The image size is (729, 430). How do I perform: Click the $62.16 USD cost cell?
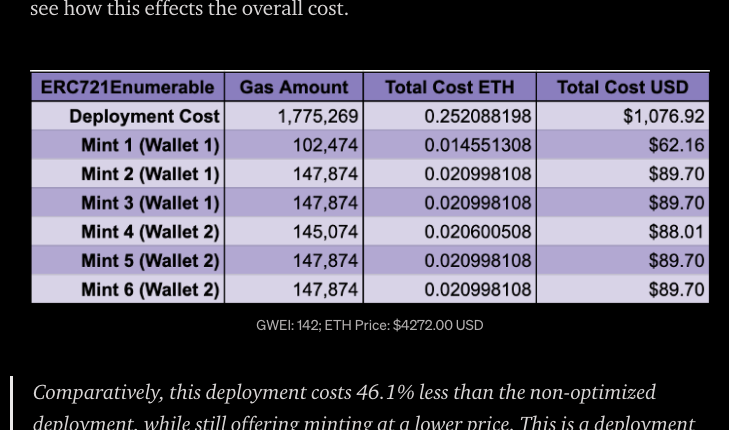click(676, 145)
